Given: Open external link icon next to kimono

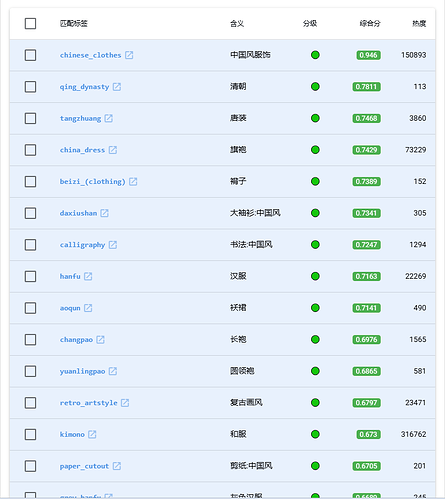Looking at the screenshot, I should coord(92,434).
